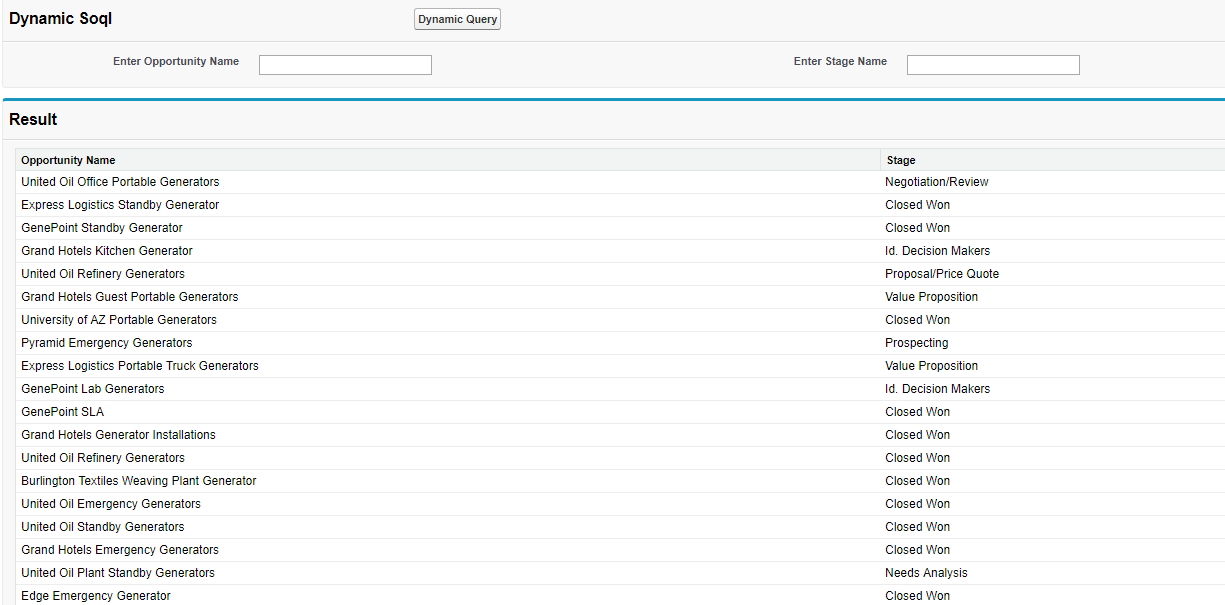Click the GenePoint SLA opportunity

point(62,412)
